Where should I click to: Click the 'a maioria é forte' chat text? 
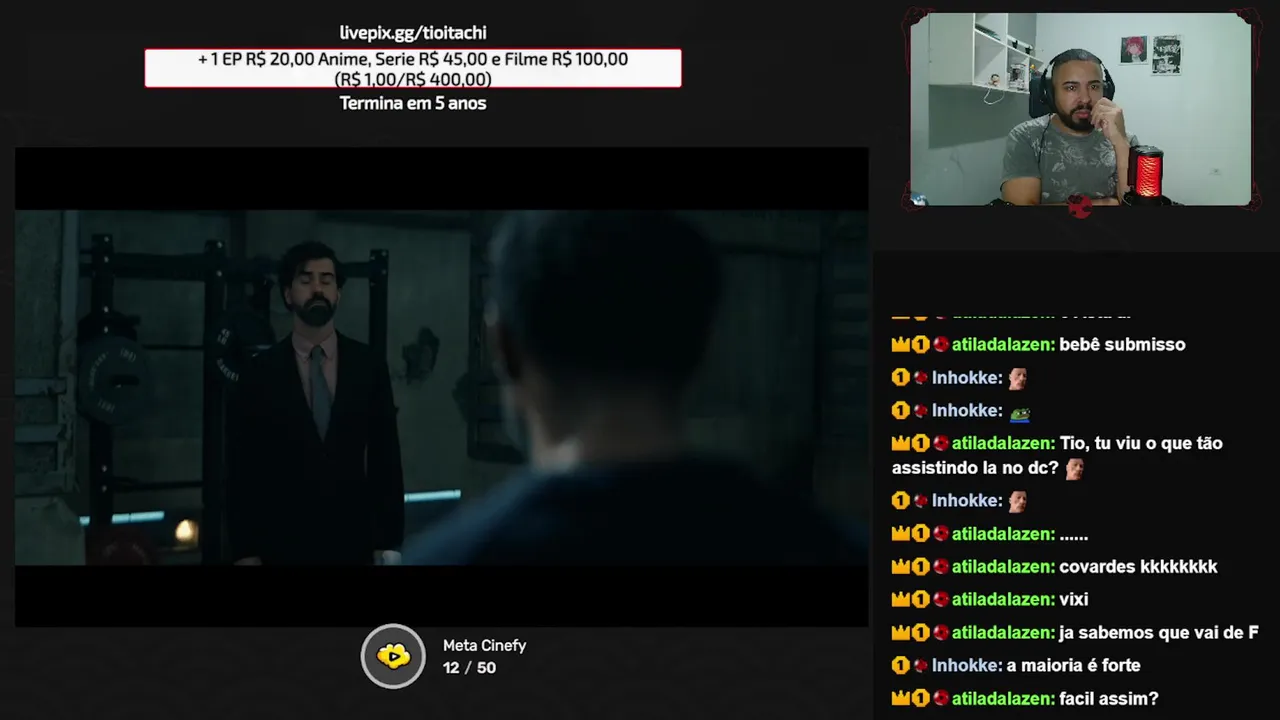click(x=1074, y=666)
